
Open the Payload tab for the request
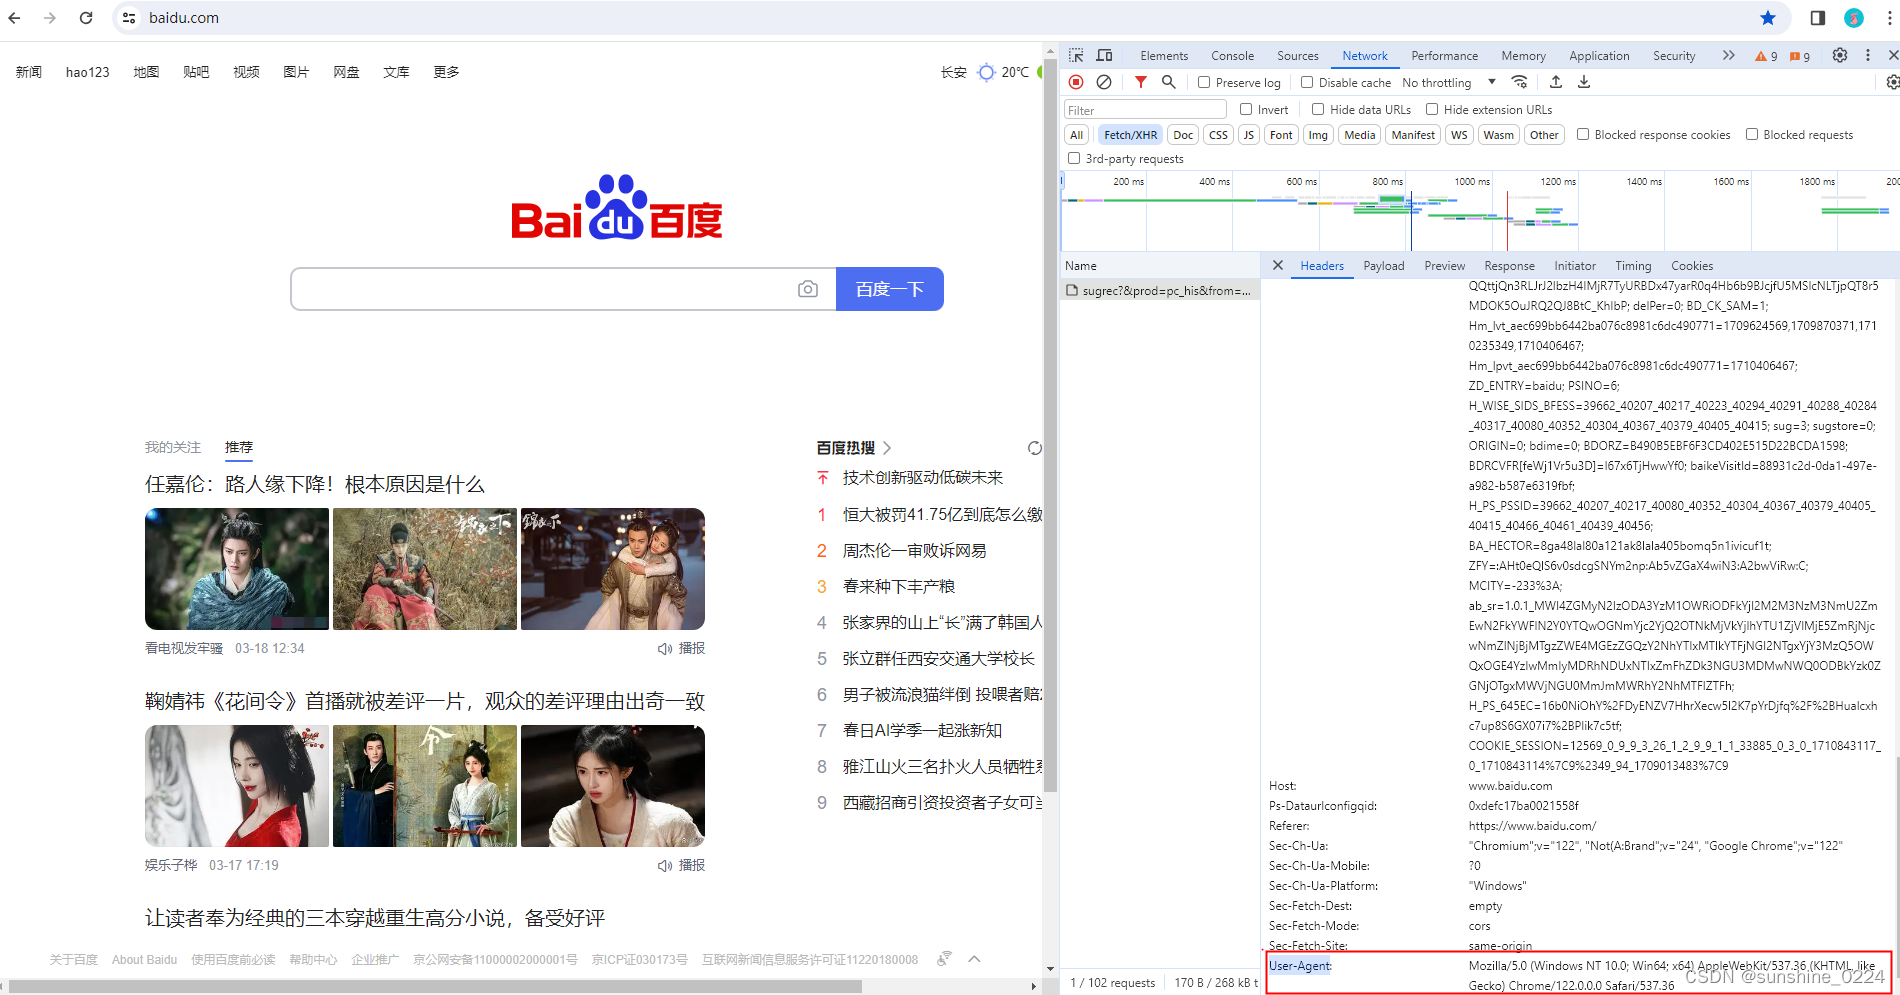click(x=1384, y=265)
